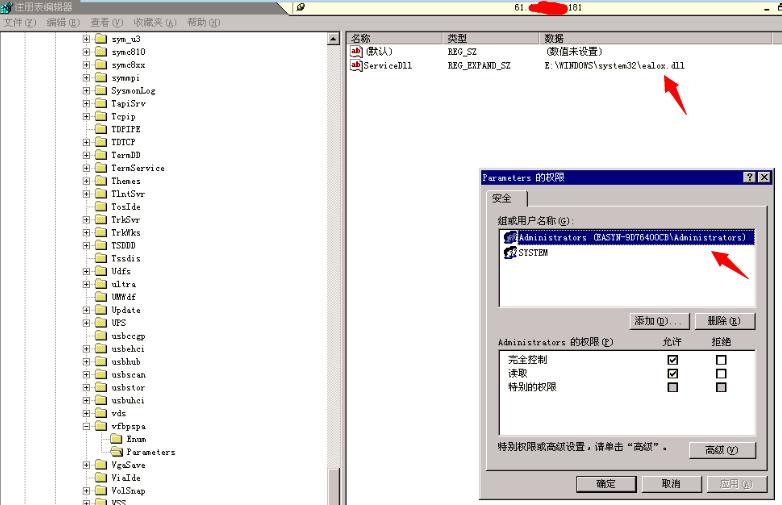Click the open Parameters folder icon
This screenshot has width=782, height=505.
pos(117,452)
